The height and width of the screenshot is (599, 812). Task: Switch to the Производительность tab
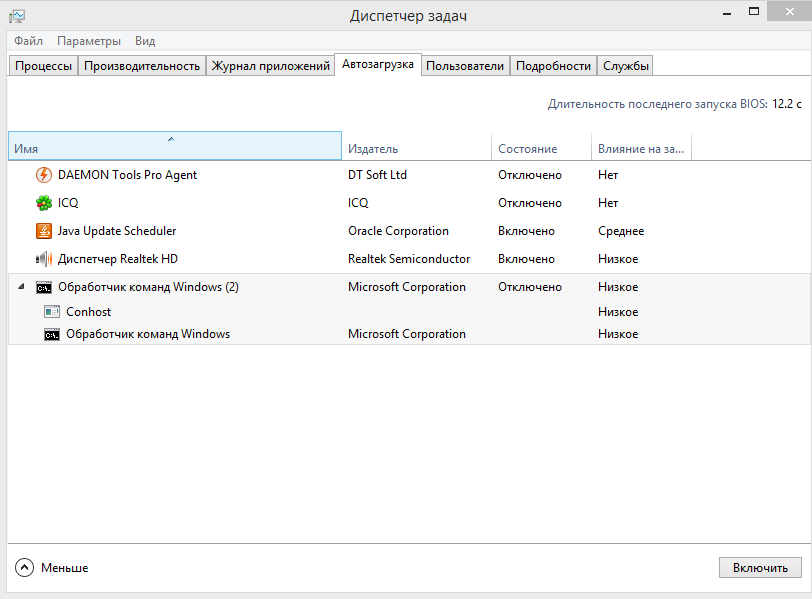(142, 66)
